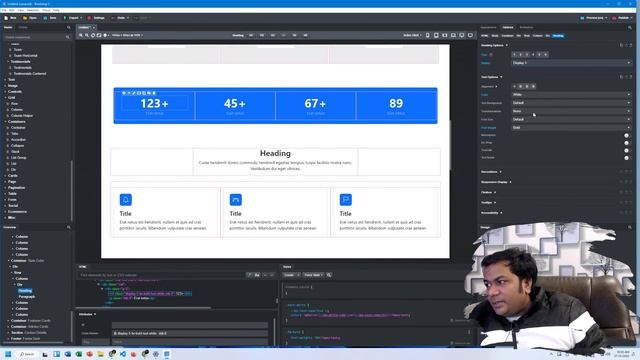This screenshot has width=640, height=360.
Task: Select the extra-wide screen preview size icon
Action: click(471, 36)
